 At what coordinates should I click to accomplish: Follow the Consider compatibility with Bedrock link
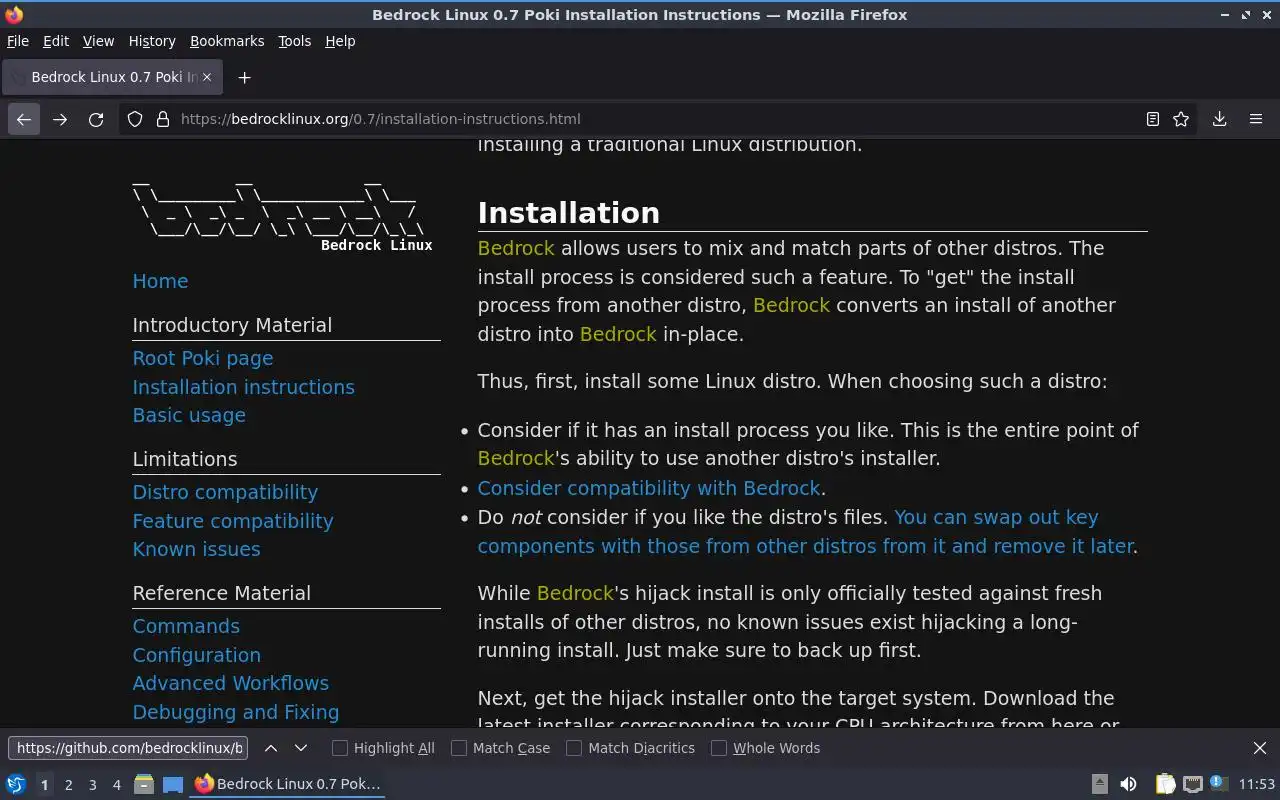point(649,488)
